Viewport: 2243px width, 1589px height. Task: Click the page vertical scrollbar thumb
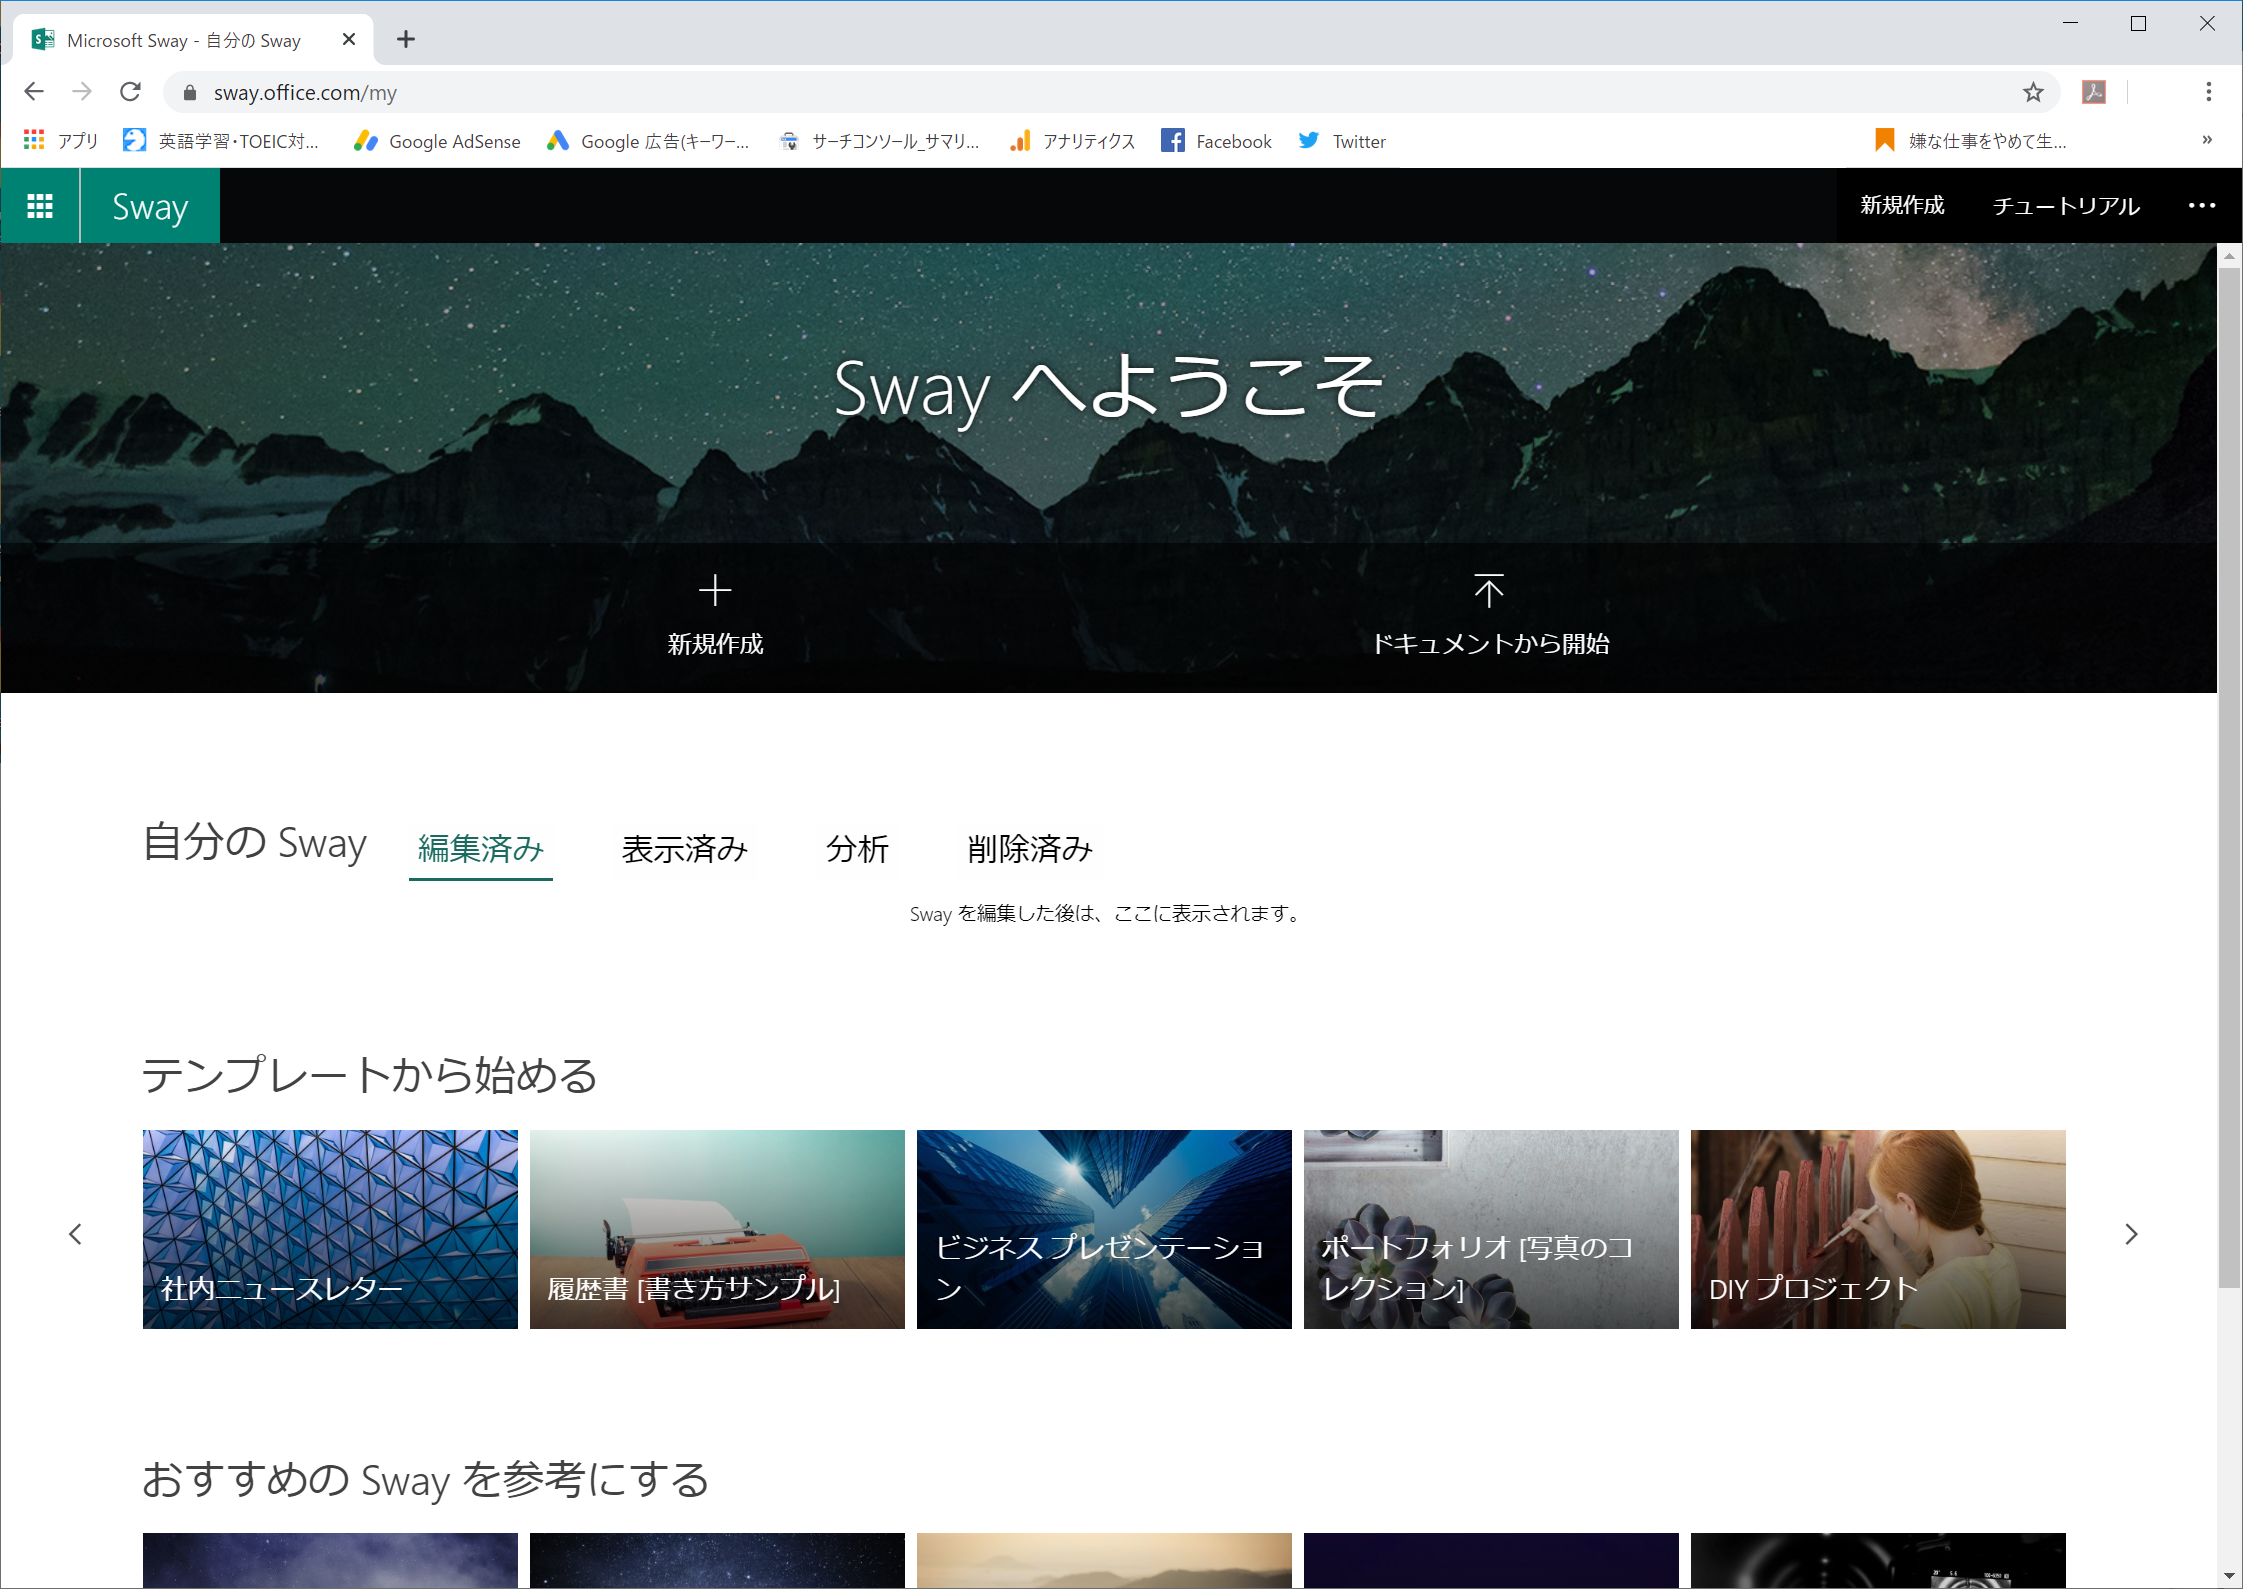coord(2229,777)
